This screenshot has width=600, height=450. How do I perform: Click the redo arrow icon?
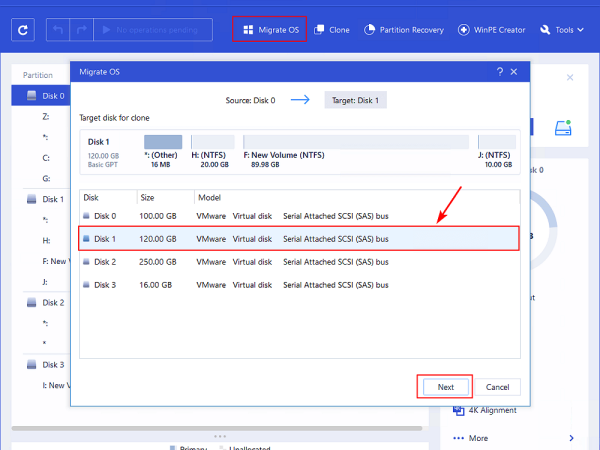point(82,30)
